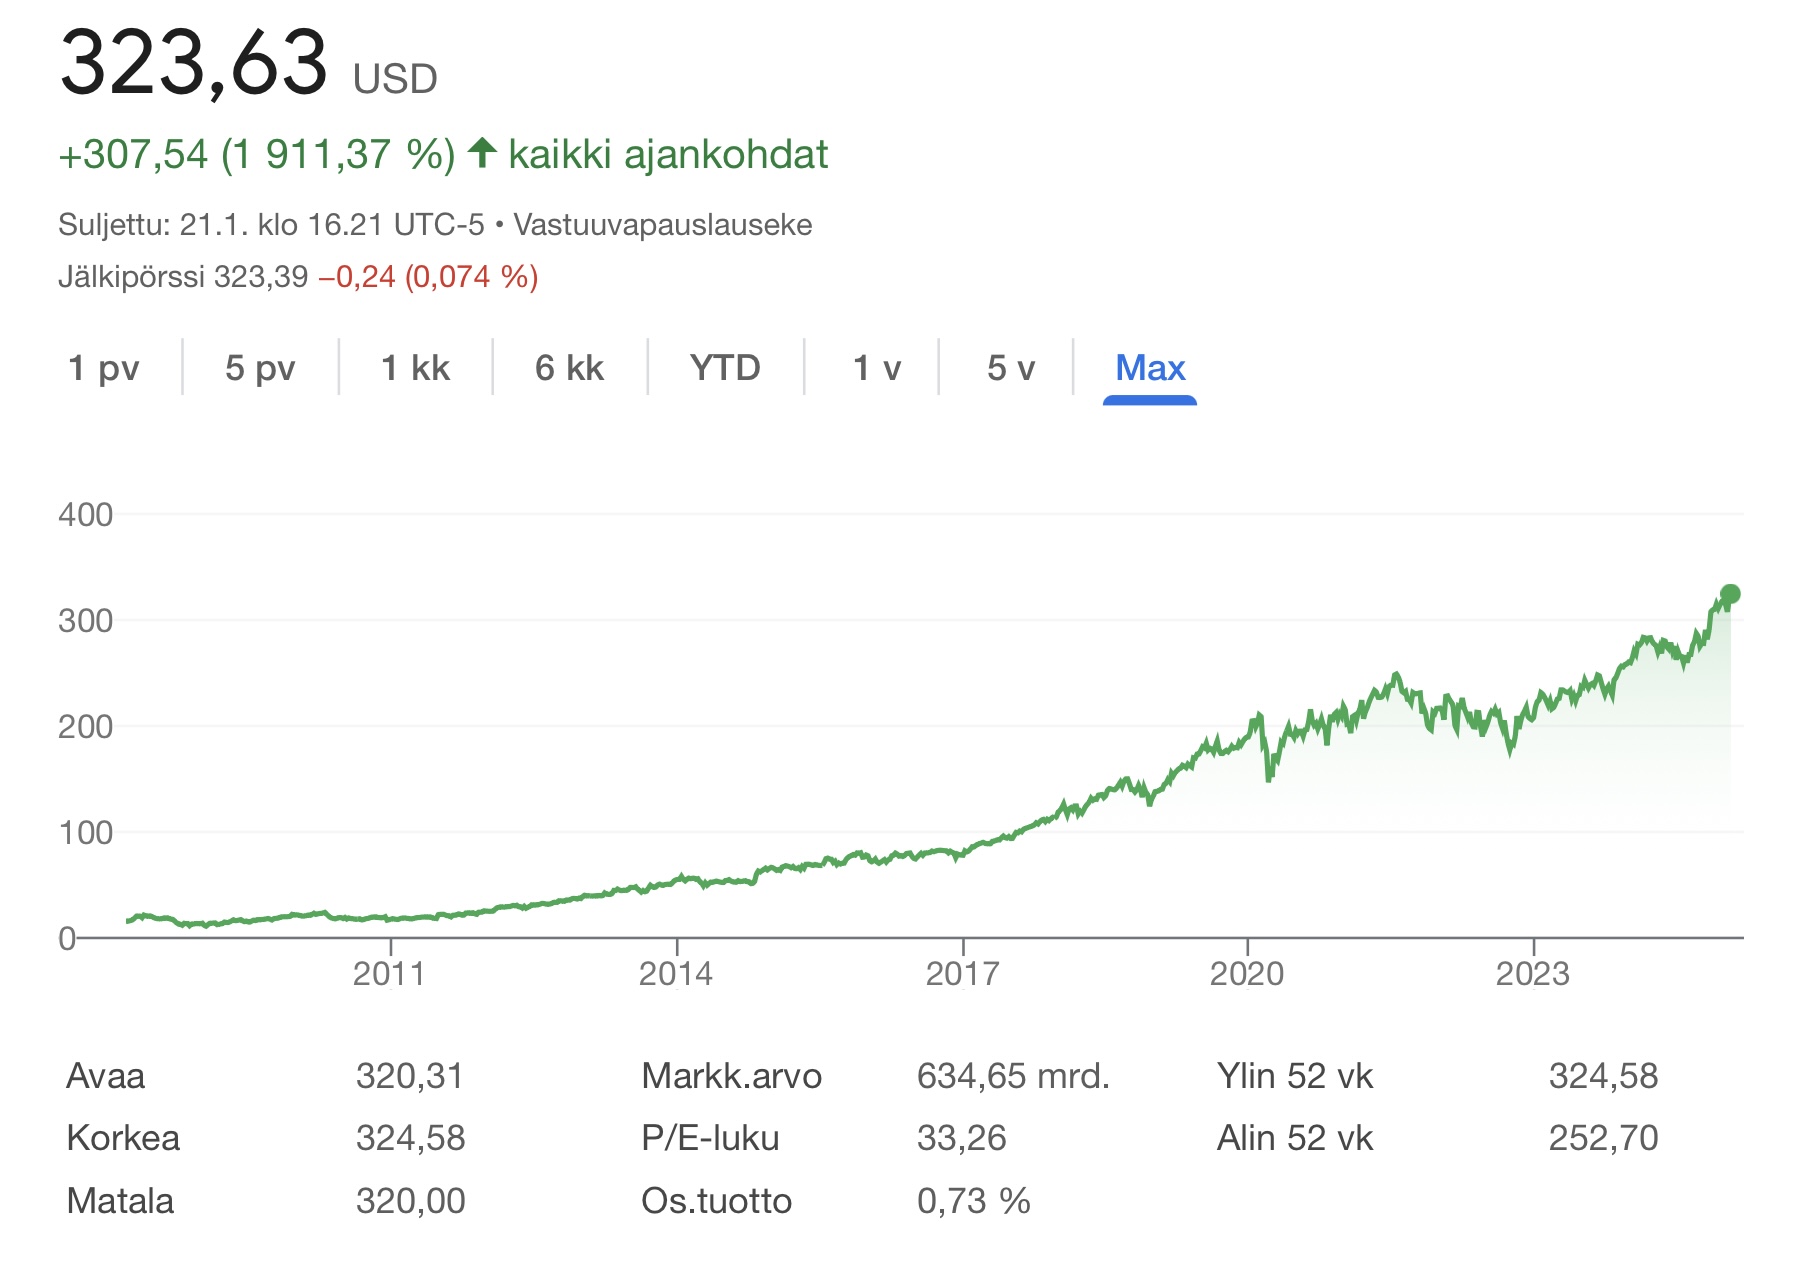Choose the 5 v time range
The image size is (1793, 1268).
click(x=1010, y=368)
